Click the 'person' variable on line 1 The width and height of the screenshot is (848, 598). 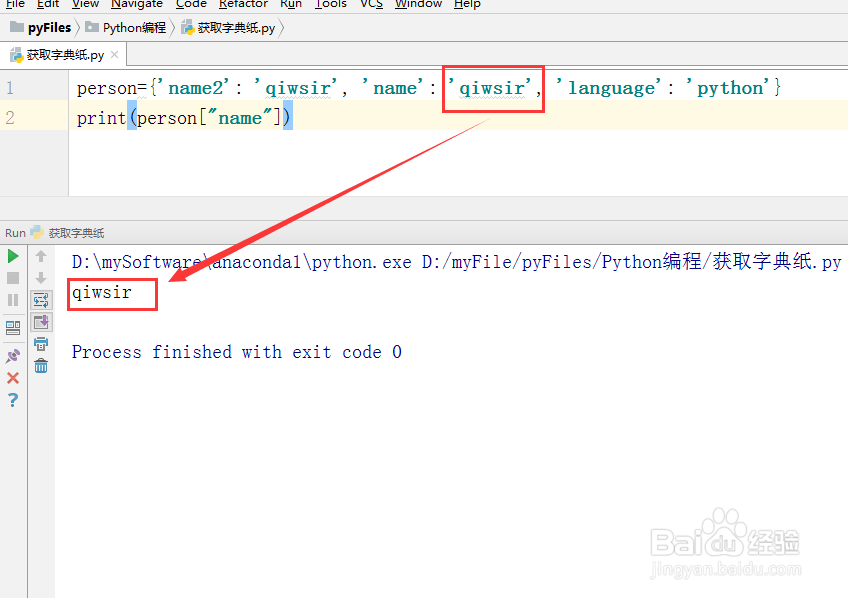107,88
